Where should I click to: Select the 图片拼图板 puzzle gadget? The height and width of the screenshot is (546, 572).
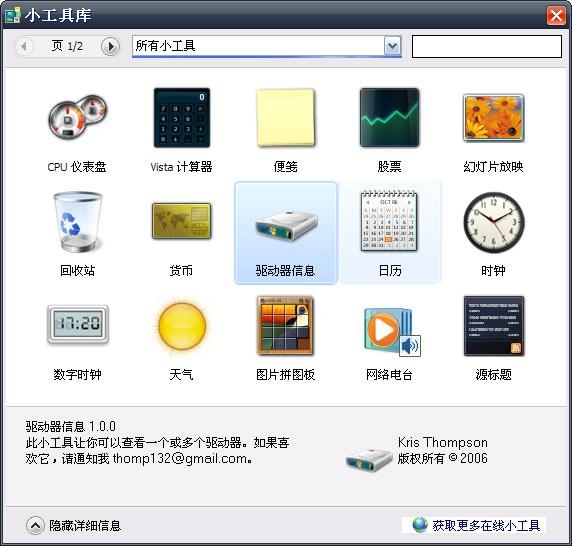click(x=285, y=325)
